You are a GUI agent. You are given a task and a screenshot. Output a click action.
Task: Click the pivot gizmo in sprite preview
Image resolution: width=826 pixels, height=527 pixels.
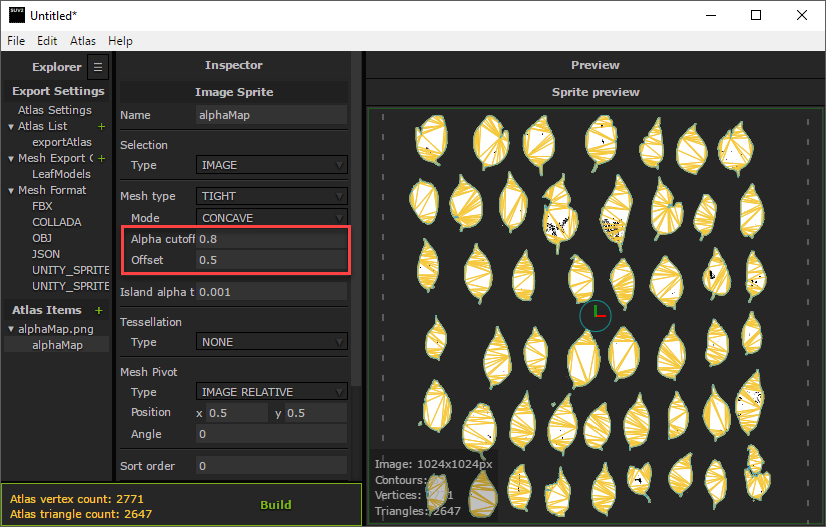pos(595,315)
